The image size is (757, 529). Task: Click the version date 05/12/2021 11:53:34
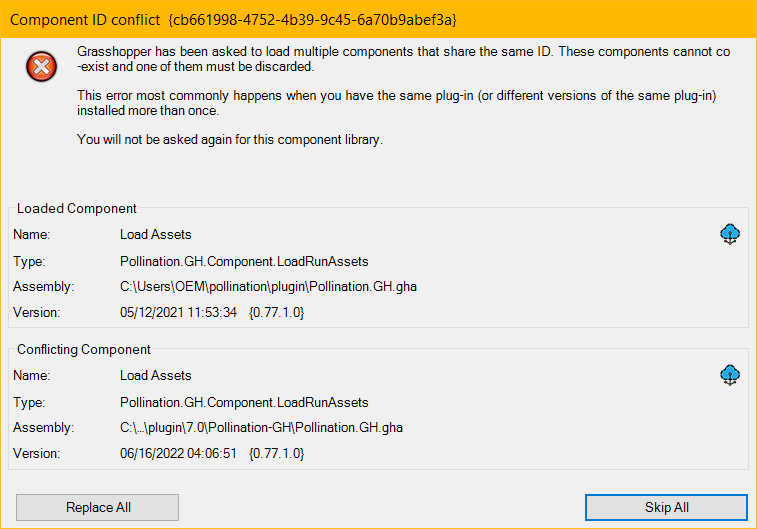tap(178, 312)
